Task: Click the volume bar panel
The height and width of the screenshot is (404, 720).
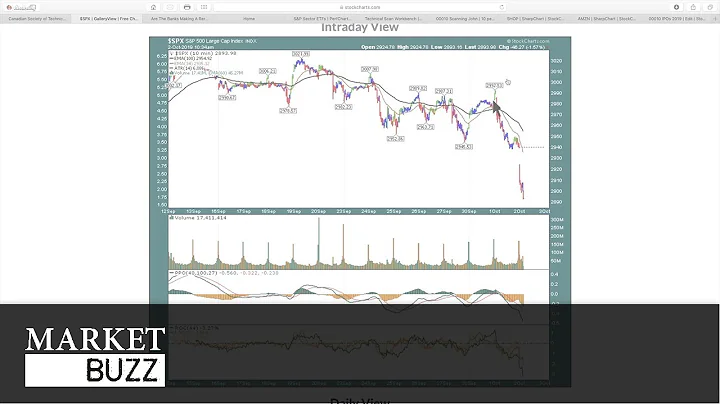Action: [x=359, y=242]
